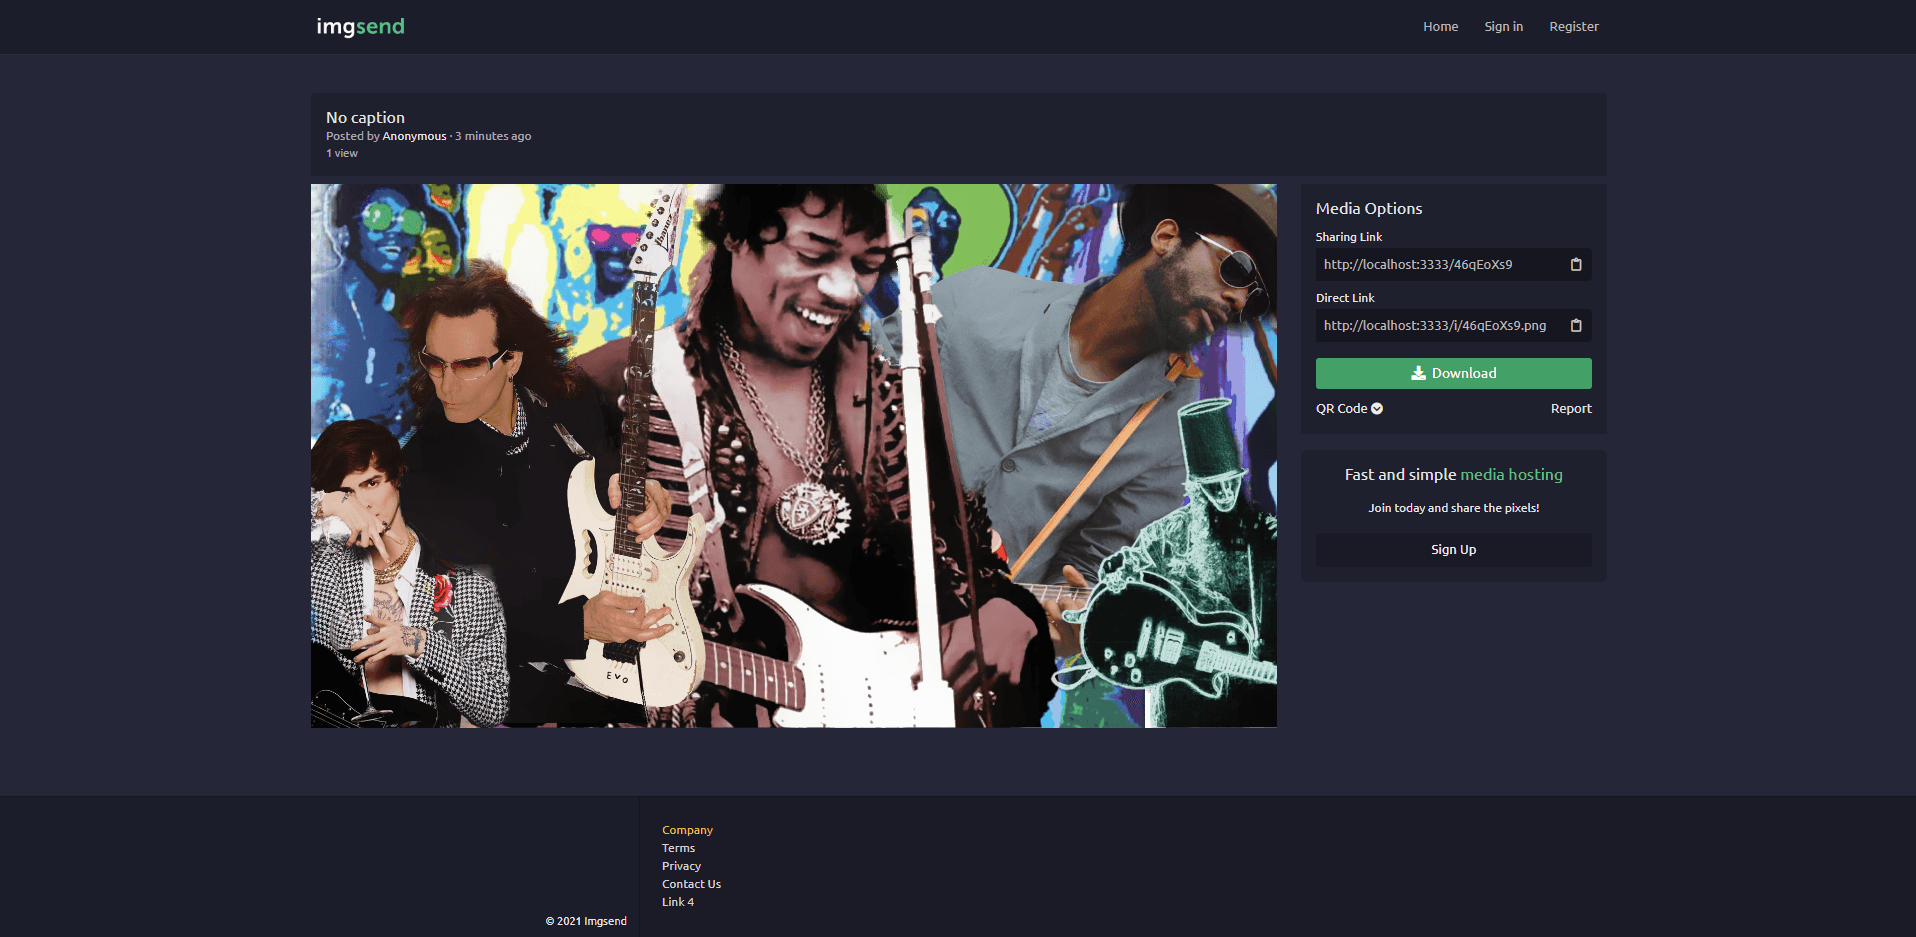Screen dimensions: 1916x937
Task: Click the '© 2021 Imgsend' copyright text
Action: click(586, 921)
